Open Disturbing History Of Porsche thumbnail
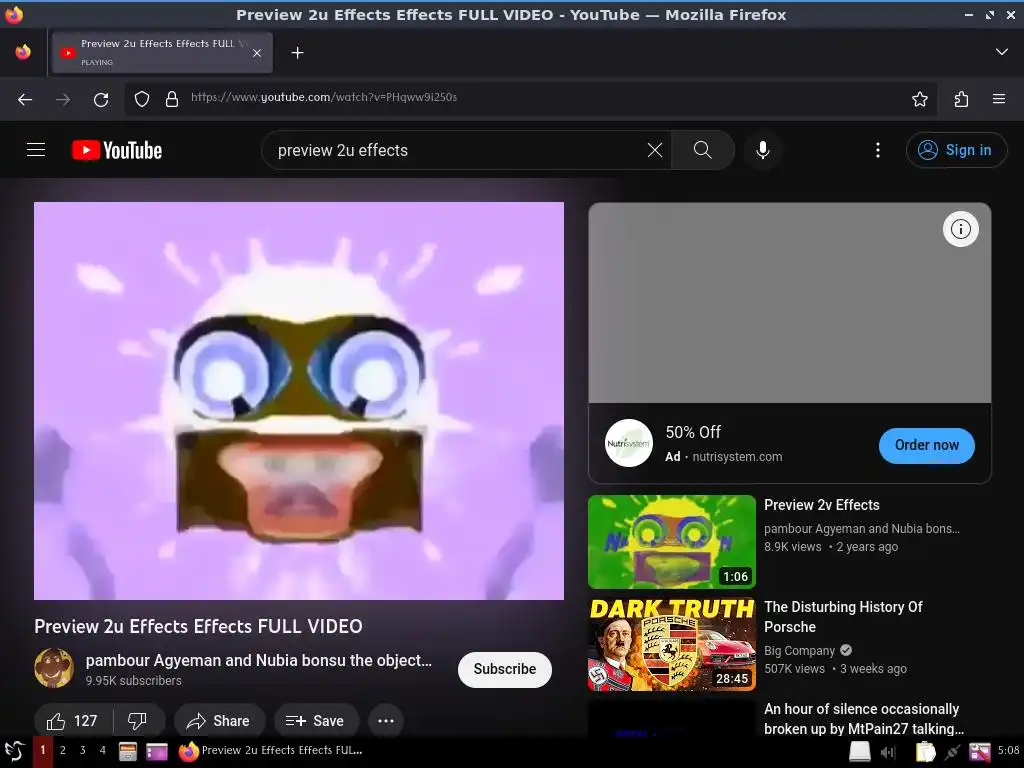Image resolution: width=1024 pixels, height=768 pixels. point(671,644)
